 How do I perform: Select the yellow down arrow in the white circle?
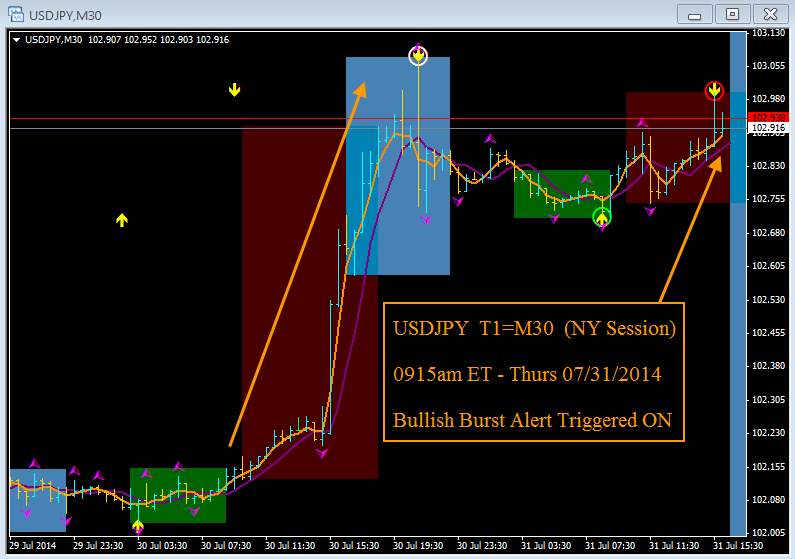pyautogui.click(x=418, y=56)
